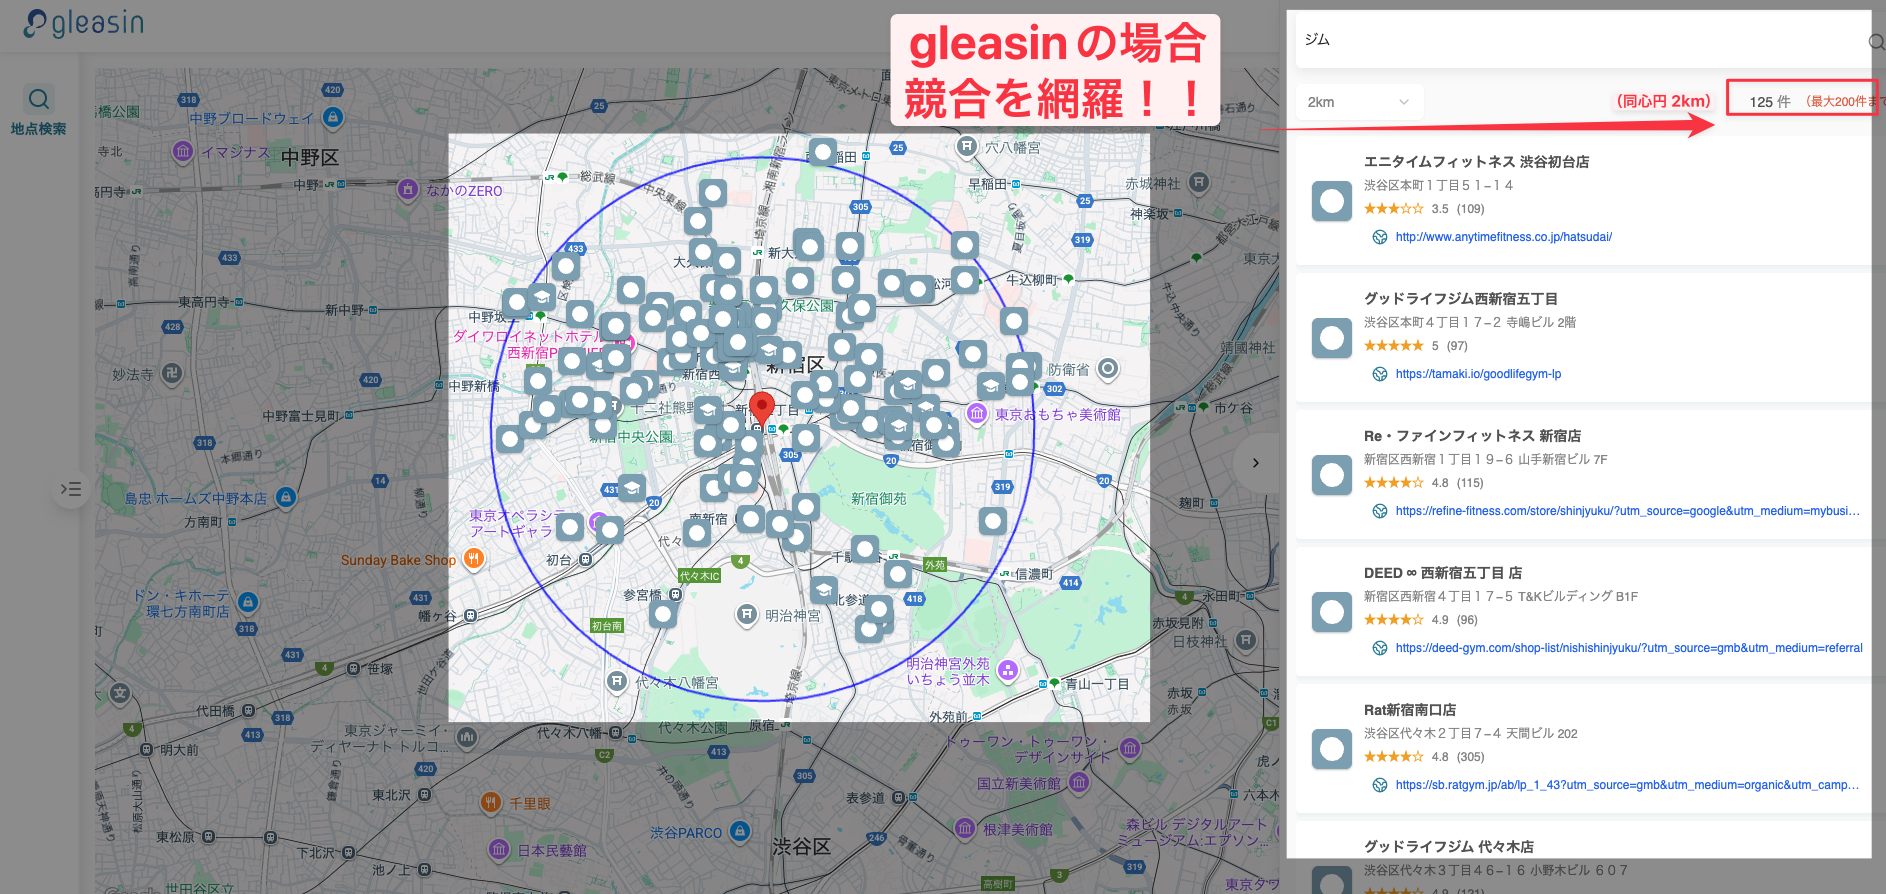Select Rat新宿南口店 marker icon

tap(1332, 749)
